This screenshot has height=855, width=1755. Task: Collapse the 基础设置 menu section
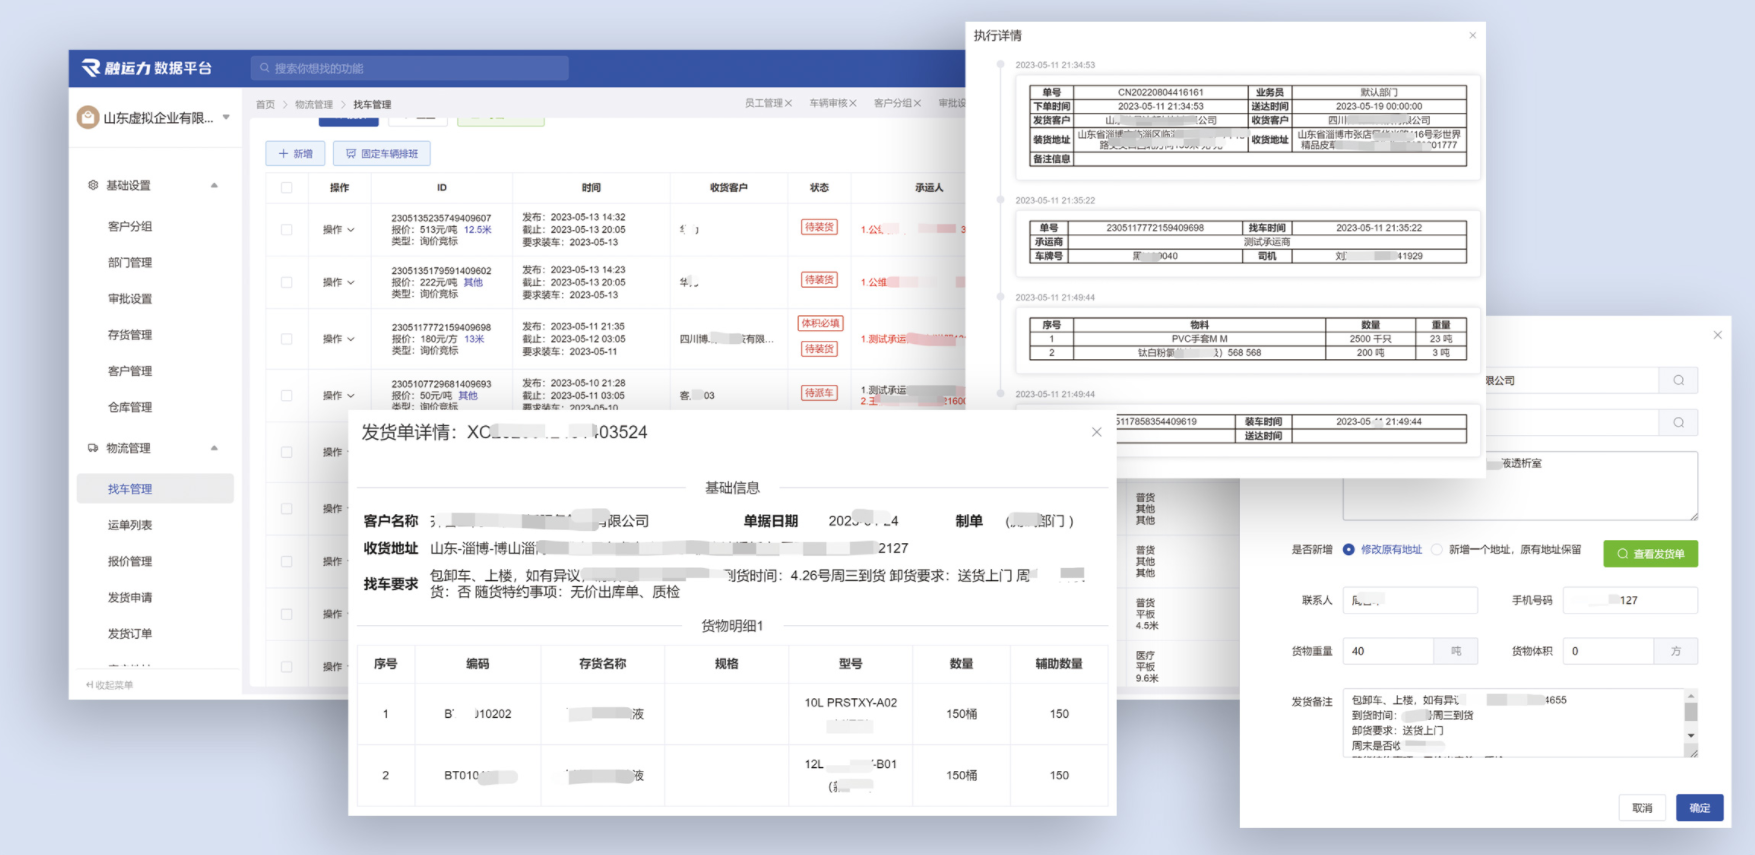[x=214, y=185]
